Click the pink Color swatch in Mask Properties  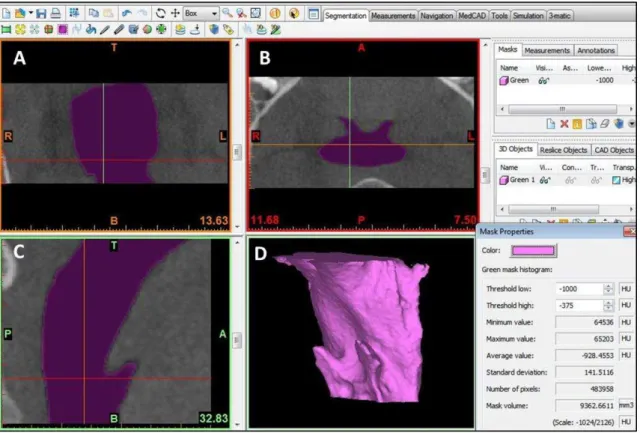533,251
